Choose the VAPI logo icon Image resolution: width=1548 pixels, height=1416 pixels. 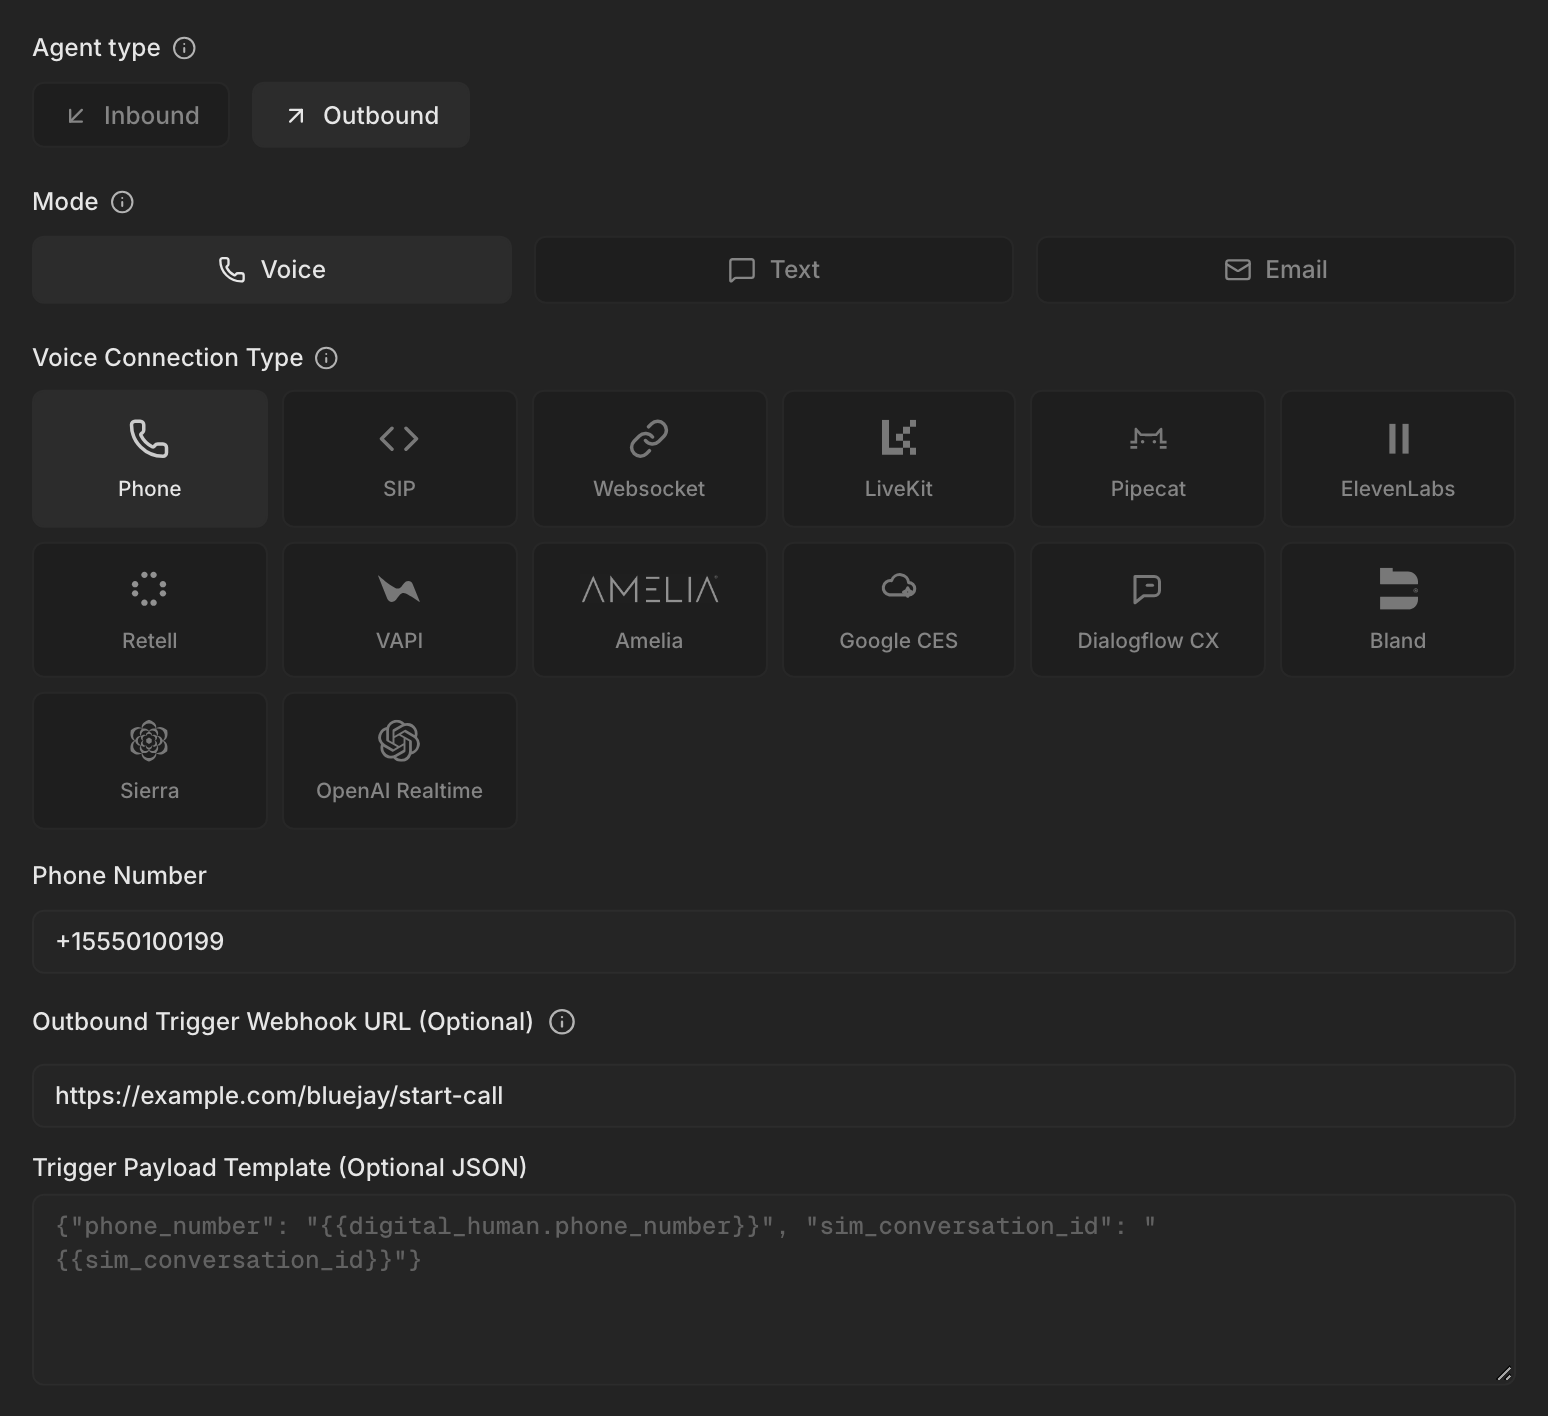(x=399, y=589)
